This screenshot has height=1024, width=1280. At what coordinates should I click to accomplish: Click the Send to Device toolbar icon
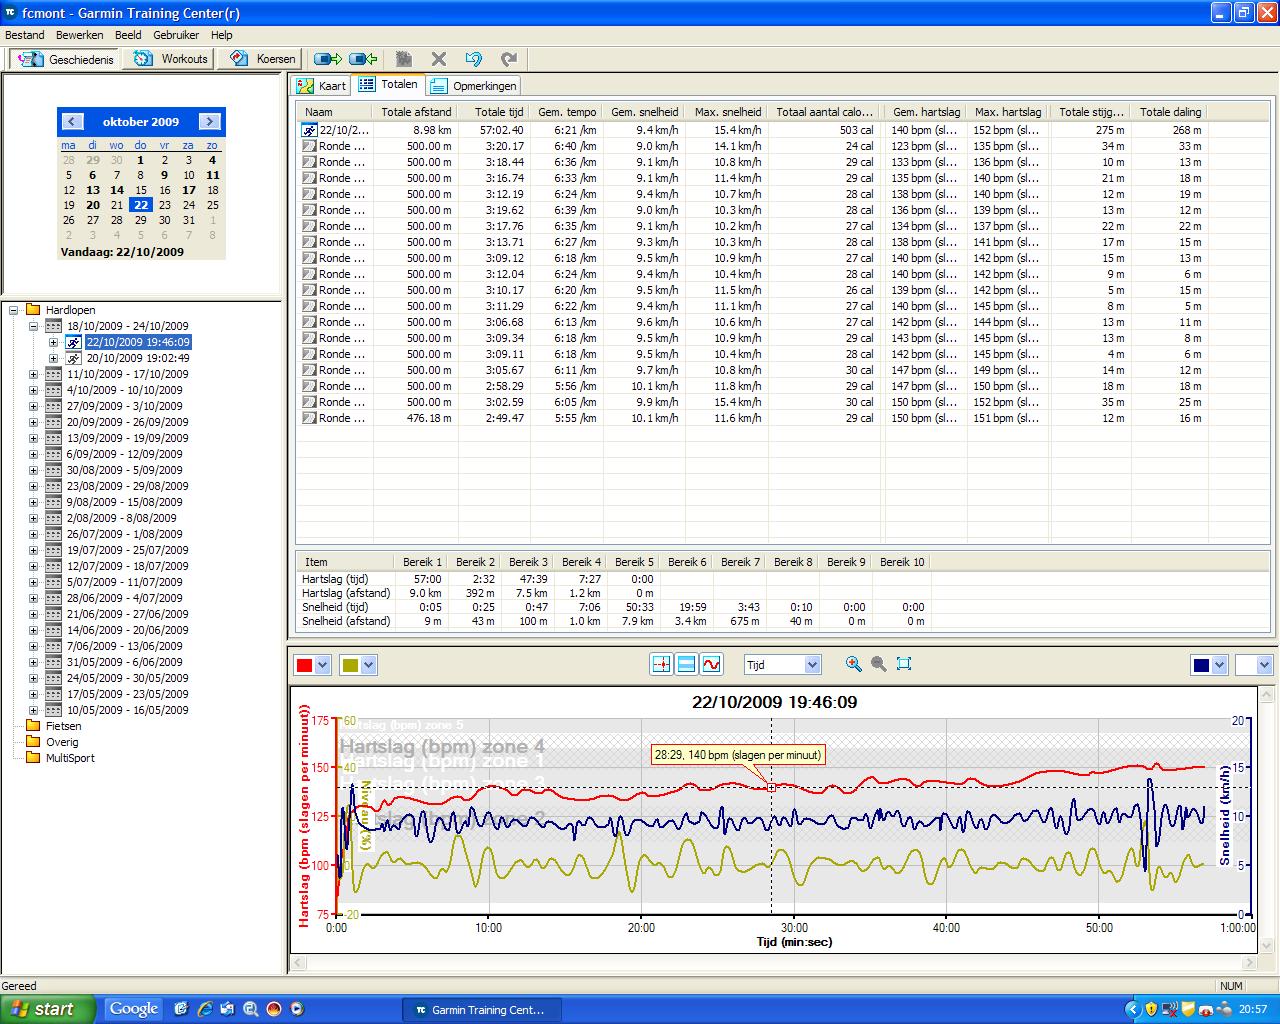click(x=328, y=59)
